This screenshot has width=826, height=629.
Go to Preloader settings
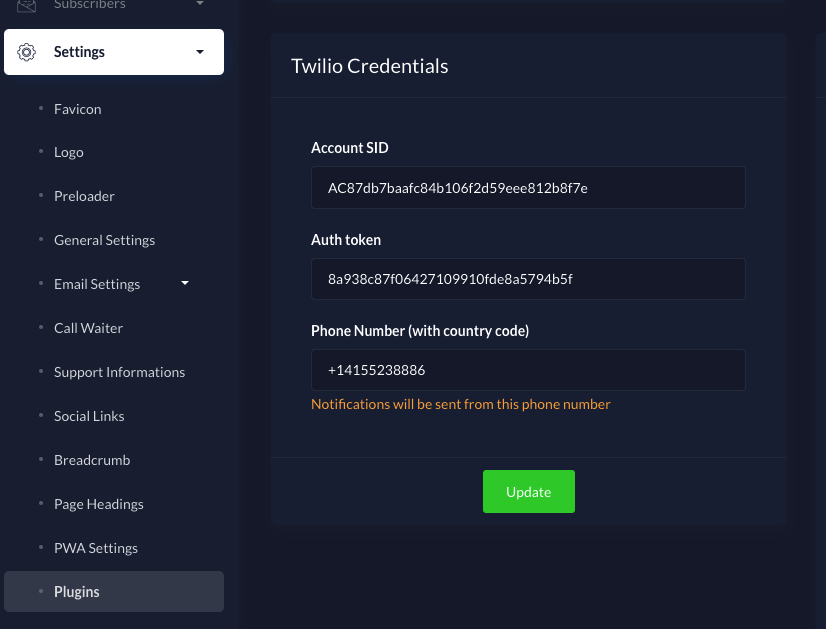click(x=84, y=196)
